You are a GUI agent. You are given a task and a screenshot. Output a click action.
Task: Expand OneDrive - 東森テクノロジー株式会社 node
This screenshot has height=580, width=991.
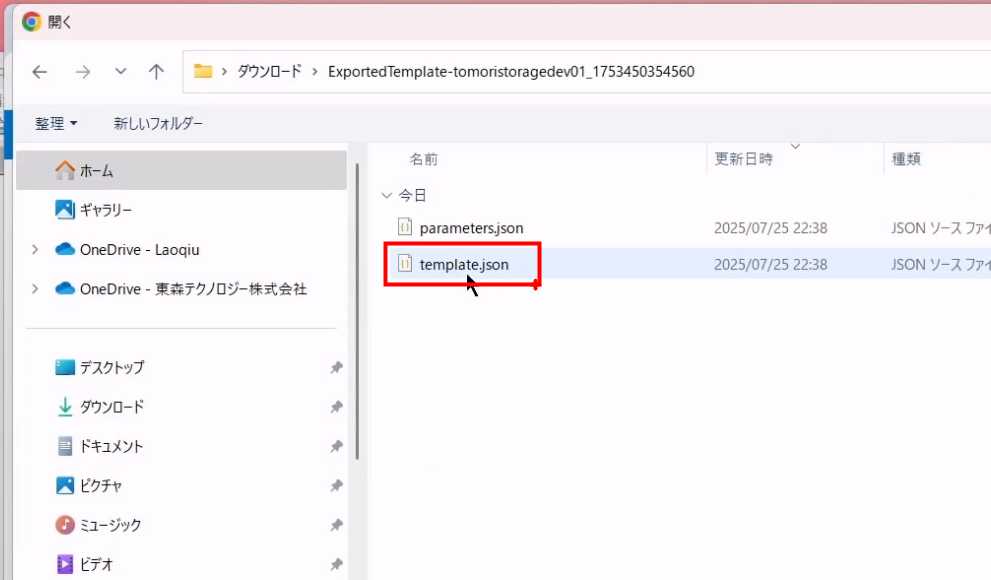36,289
